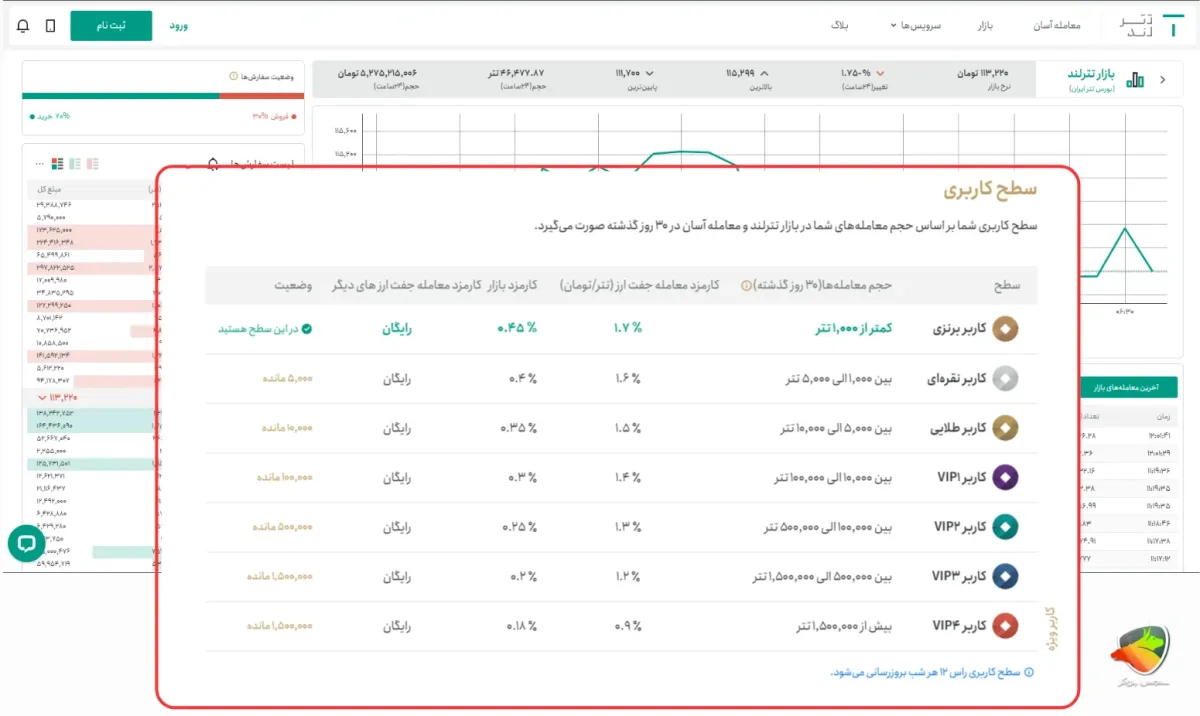
Task: Click the 0.9 % fee in VIP4 row
Action: tap(627, 626)
